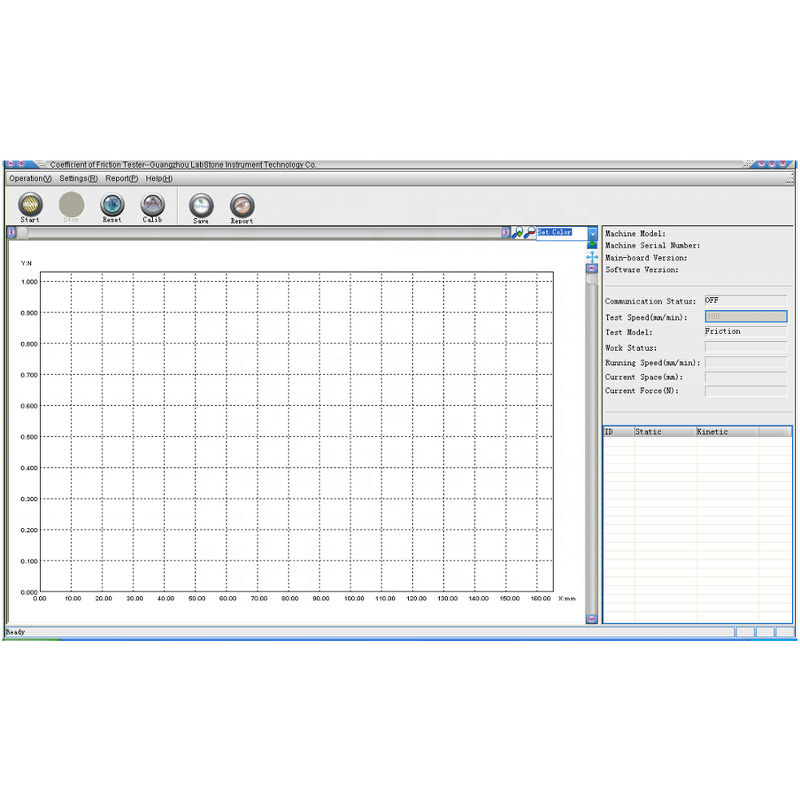Click the Test Speed input field
This screenshot has width=800, height=800.
tap(745, 316)
